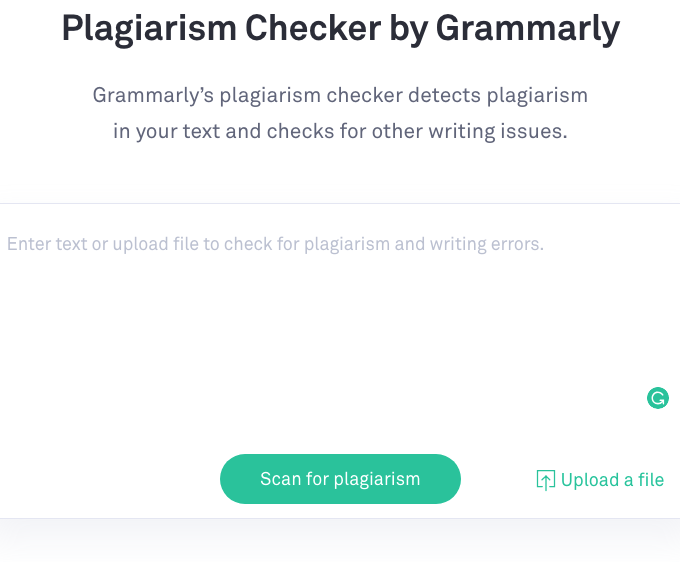Click the Plagiarism Checker by Grammarly heading
Viewport: 680px width, 562px height.
[x=340, y=29]
